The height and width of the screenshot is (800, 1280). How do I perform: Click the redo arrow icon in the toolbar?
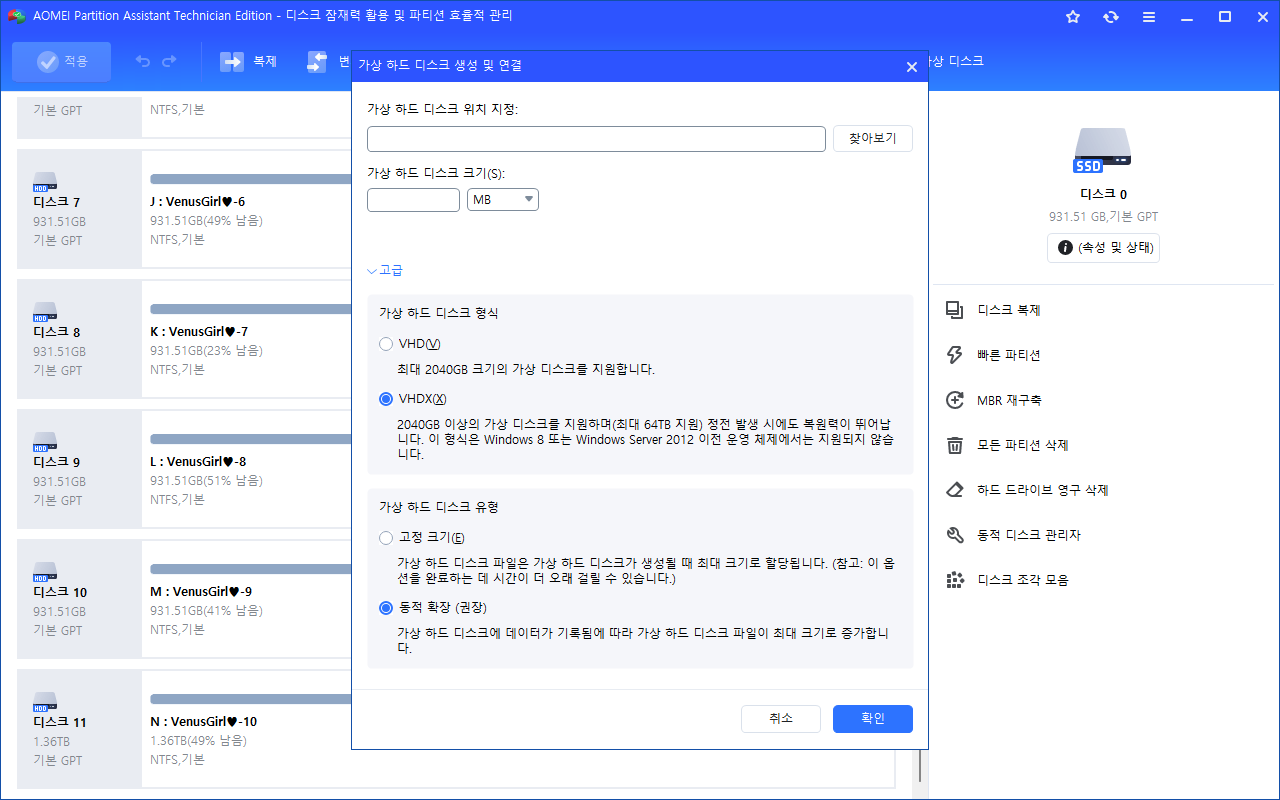(x=169, y=62)
